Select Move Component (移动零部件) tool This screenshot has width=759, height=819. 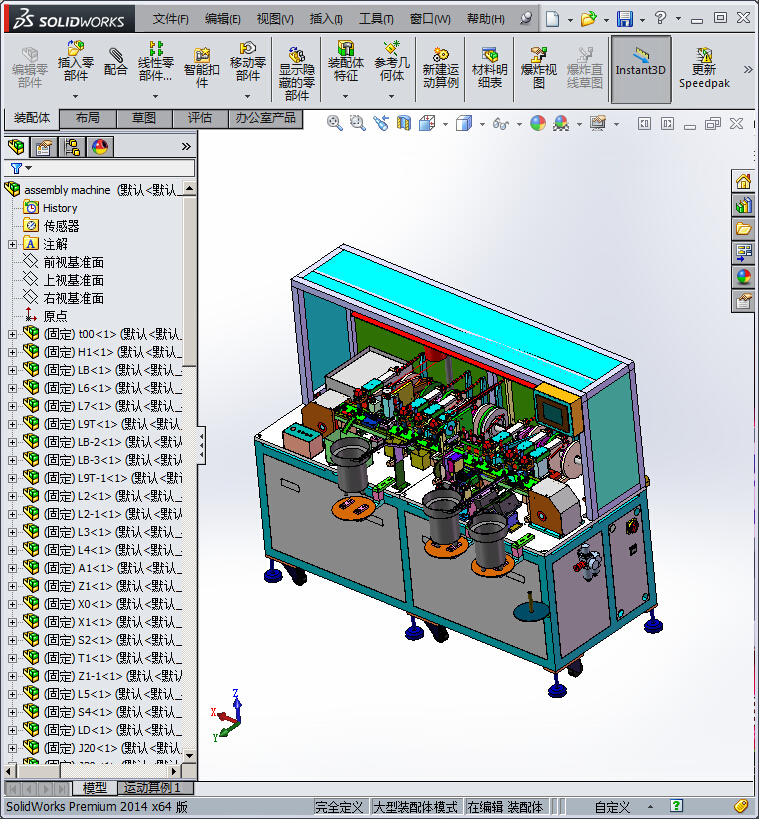(248, 61)
